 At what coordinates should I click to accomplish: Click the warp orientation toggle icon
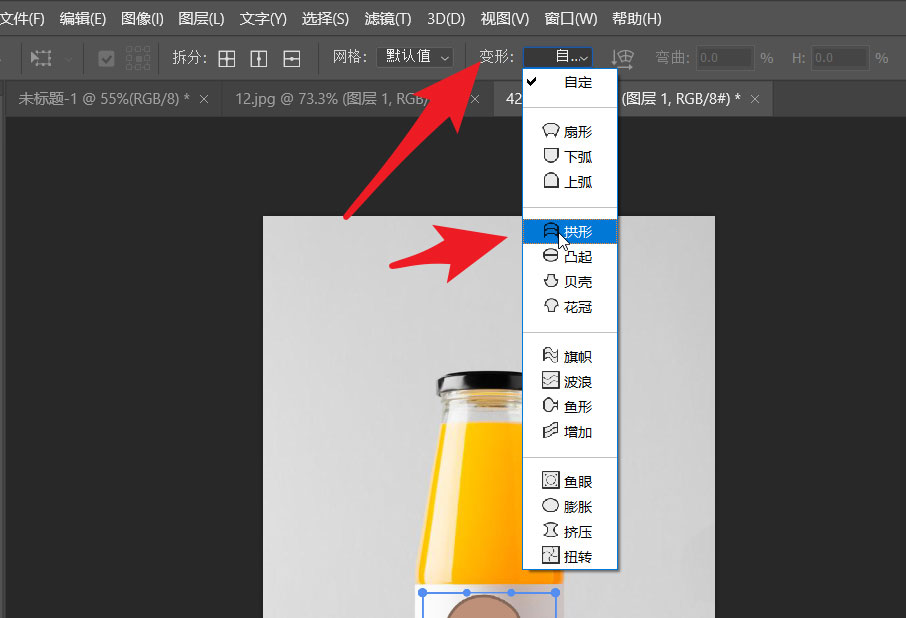622,58
